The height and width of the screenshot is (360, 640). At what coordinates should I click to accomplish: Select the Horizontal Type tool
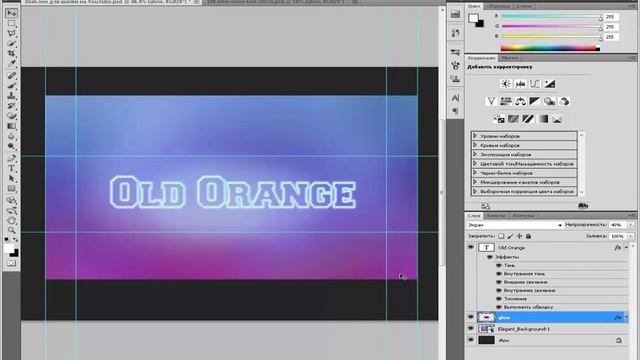click(11, 168)
